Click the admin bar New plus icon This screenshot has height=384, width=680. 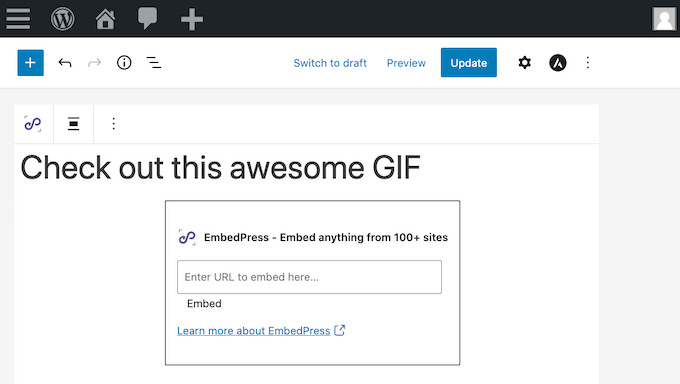point(192,20)
